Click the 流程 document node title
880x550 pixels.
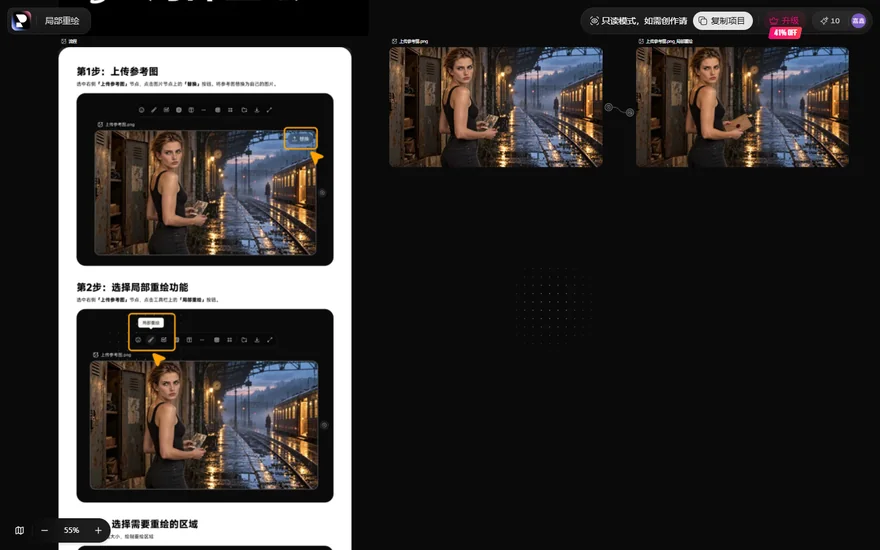click(72, 42)
